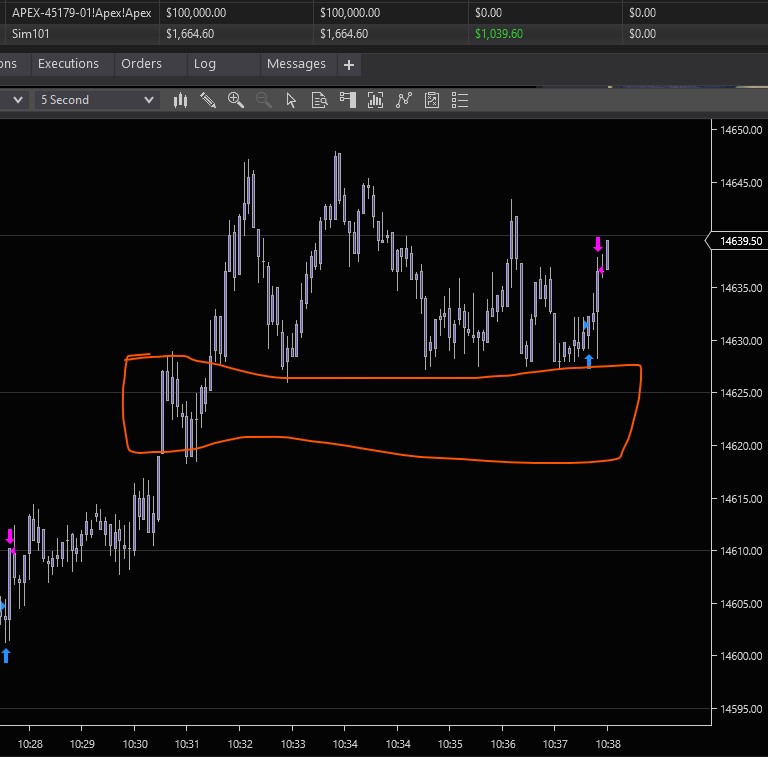Open the Messages tab
768x757 pixels.
click(x=296, y=64)
